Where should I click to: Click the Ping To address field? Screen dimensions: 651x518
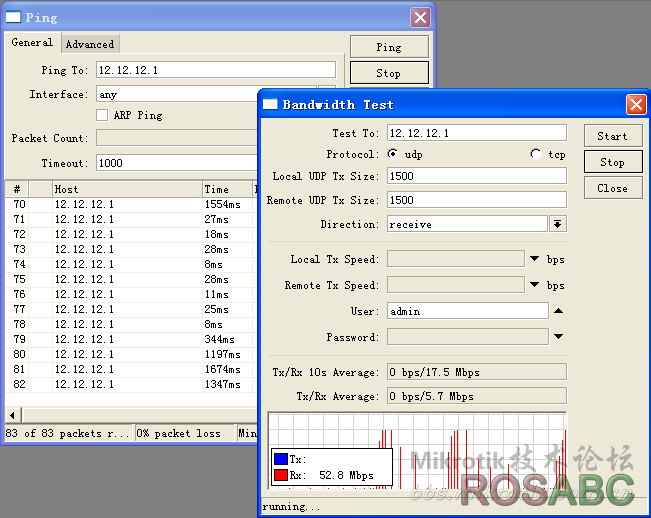pos(216,70)
